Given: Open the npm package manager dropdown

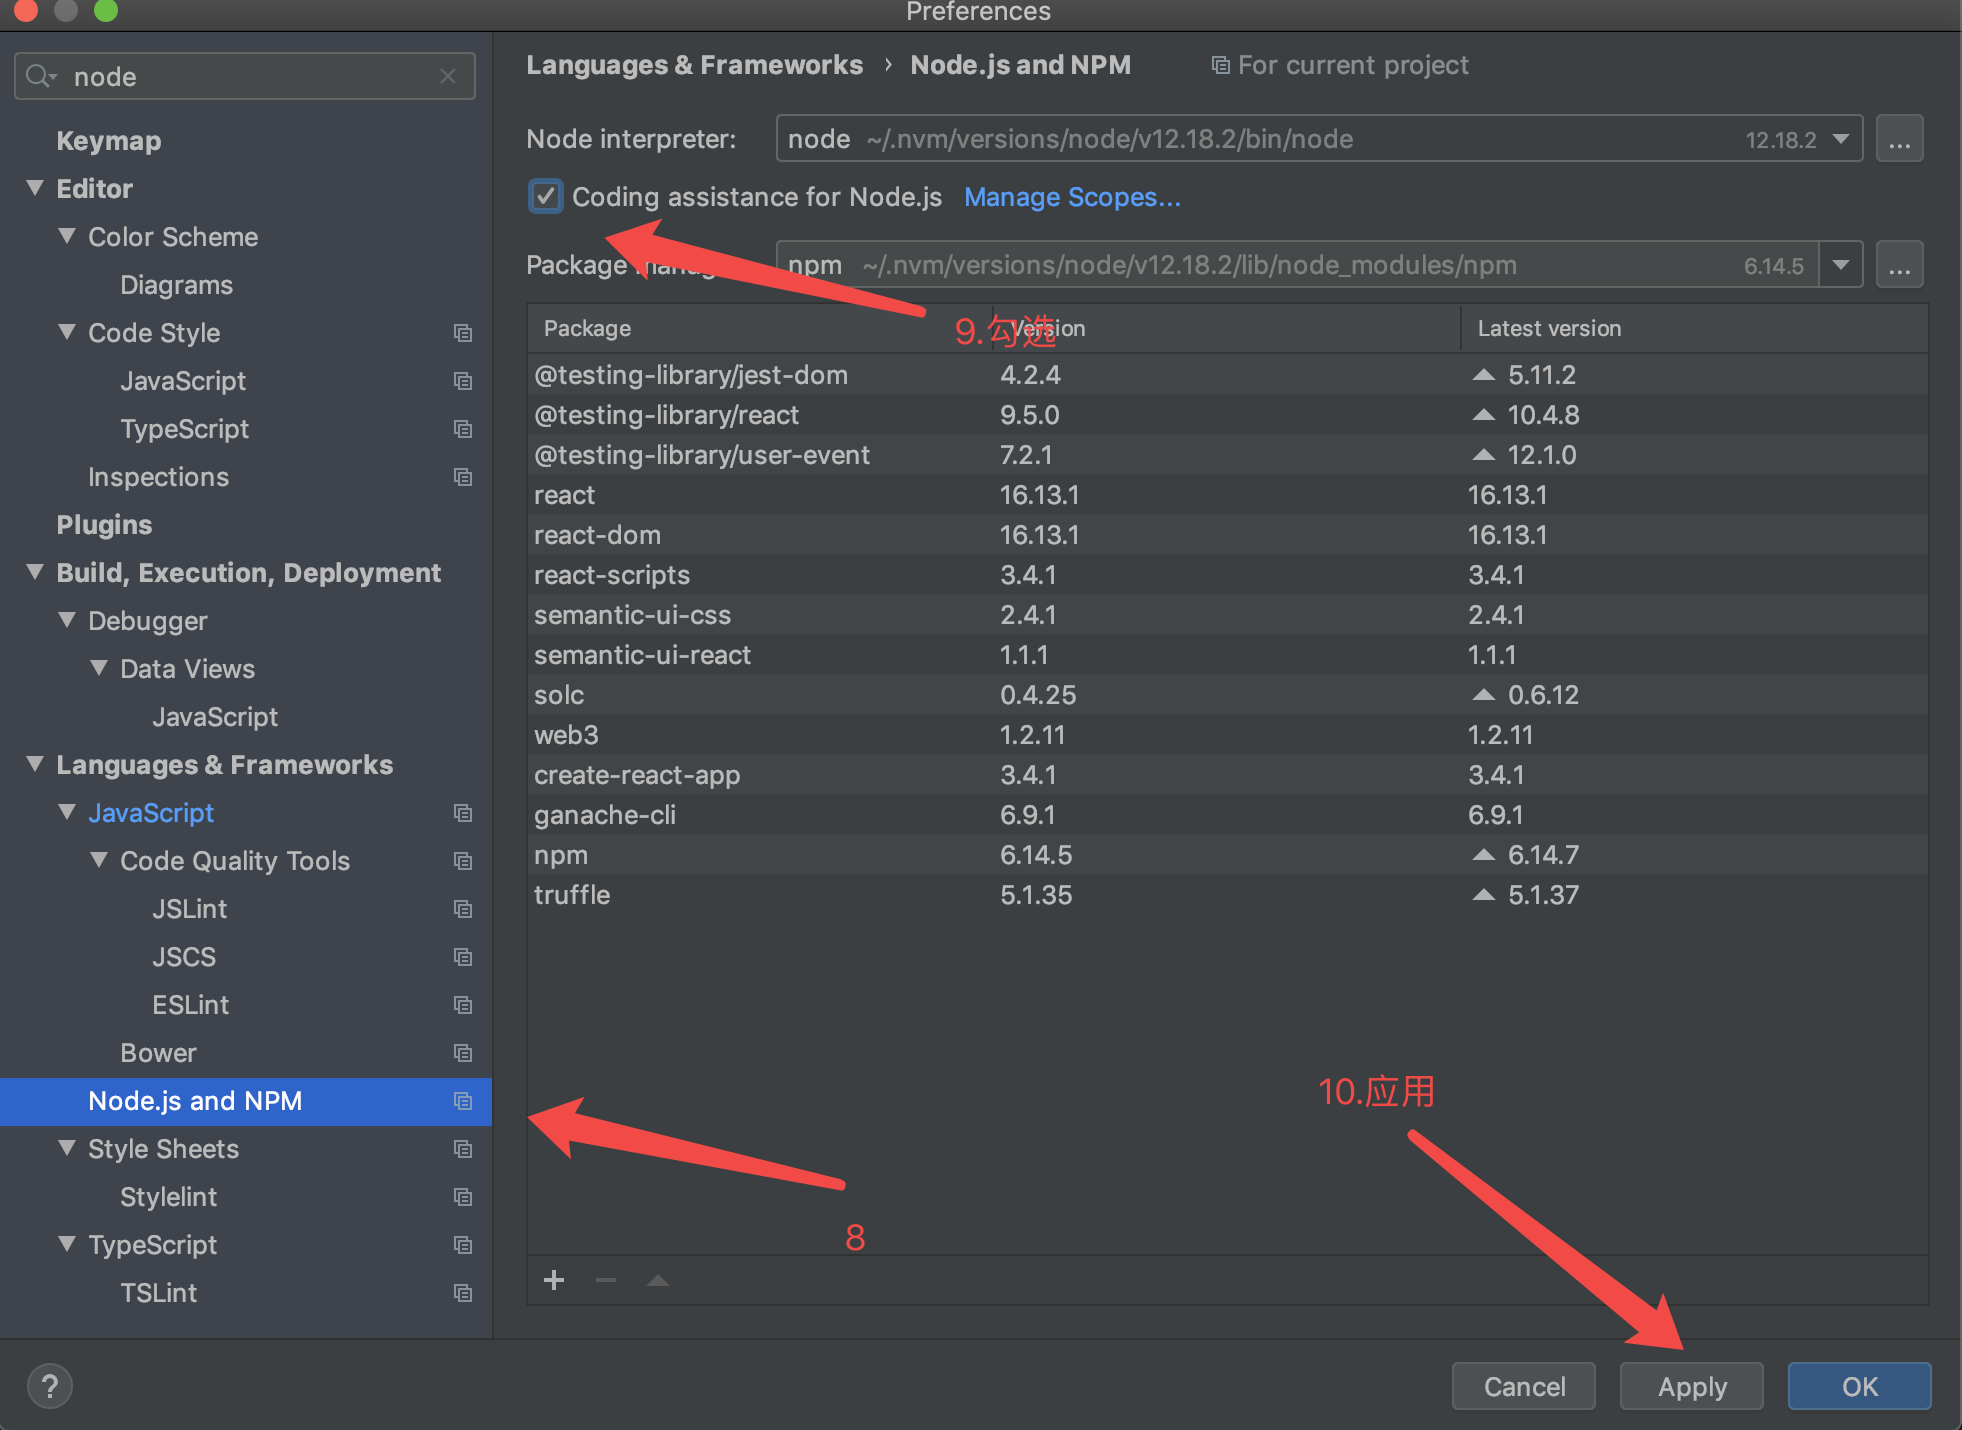Looking at the screenshot, I should coord(1841,265).
